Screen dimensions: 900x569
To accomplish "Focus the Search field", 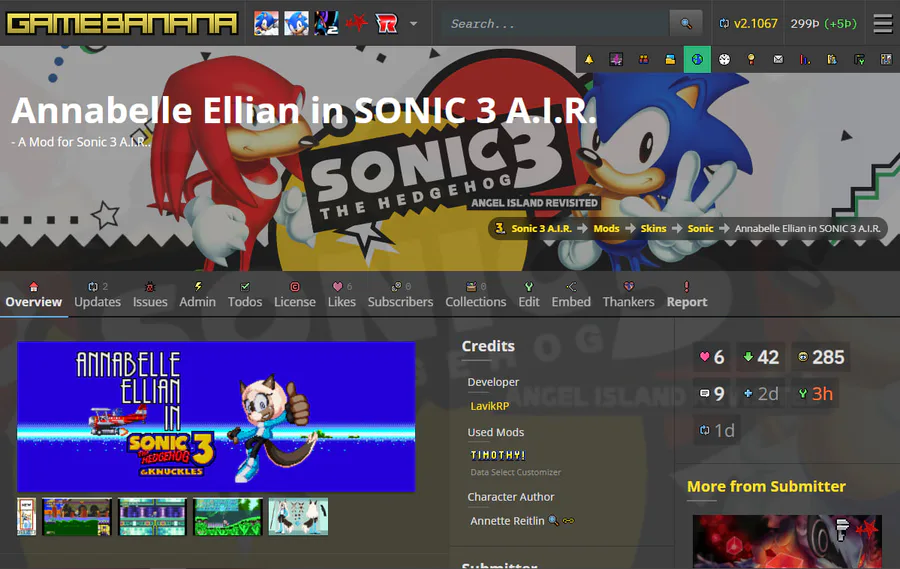I will (556, 24).
